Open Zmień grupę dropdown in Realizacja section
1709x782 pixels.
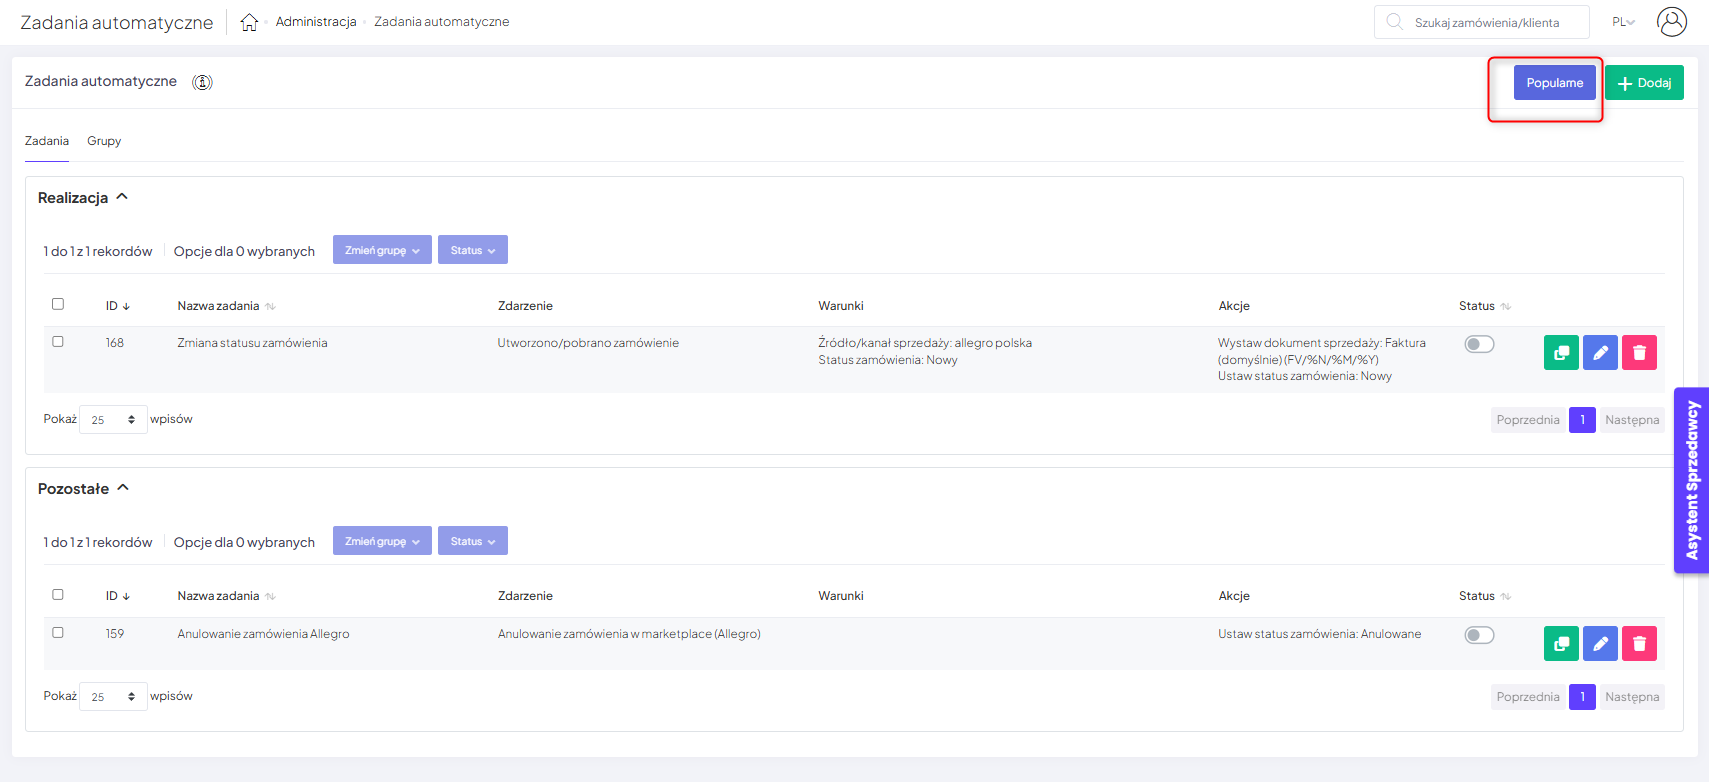pos(382,250)
